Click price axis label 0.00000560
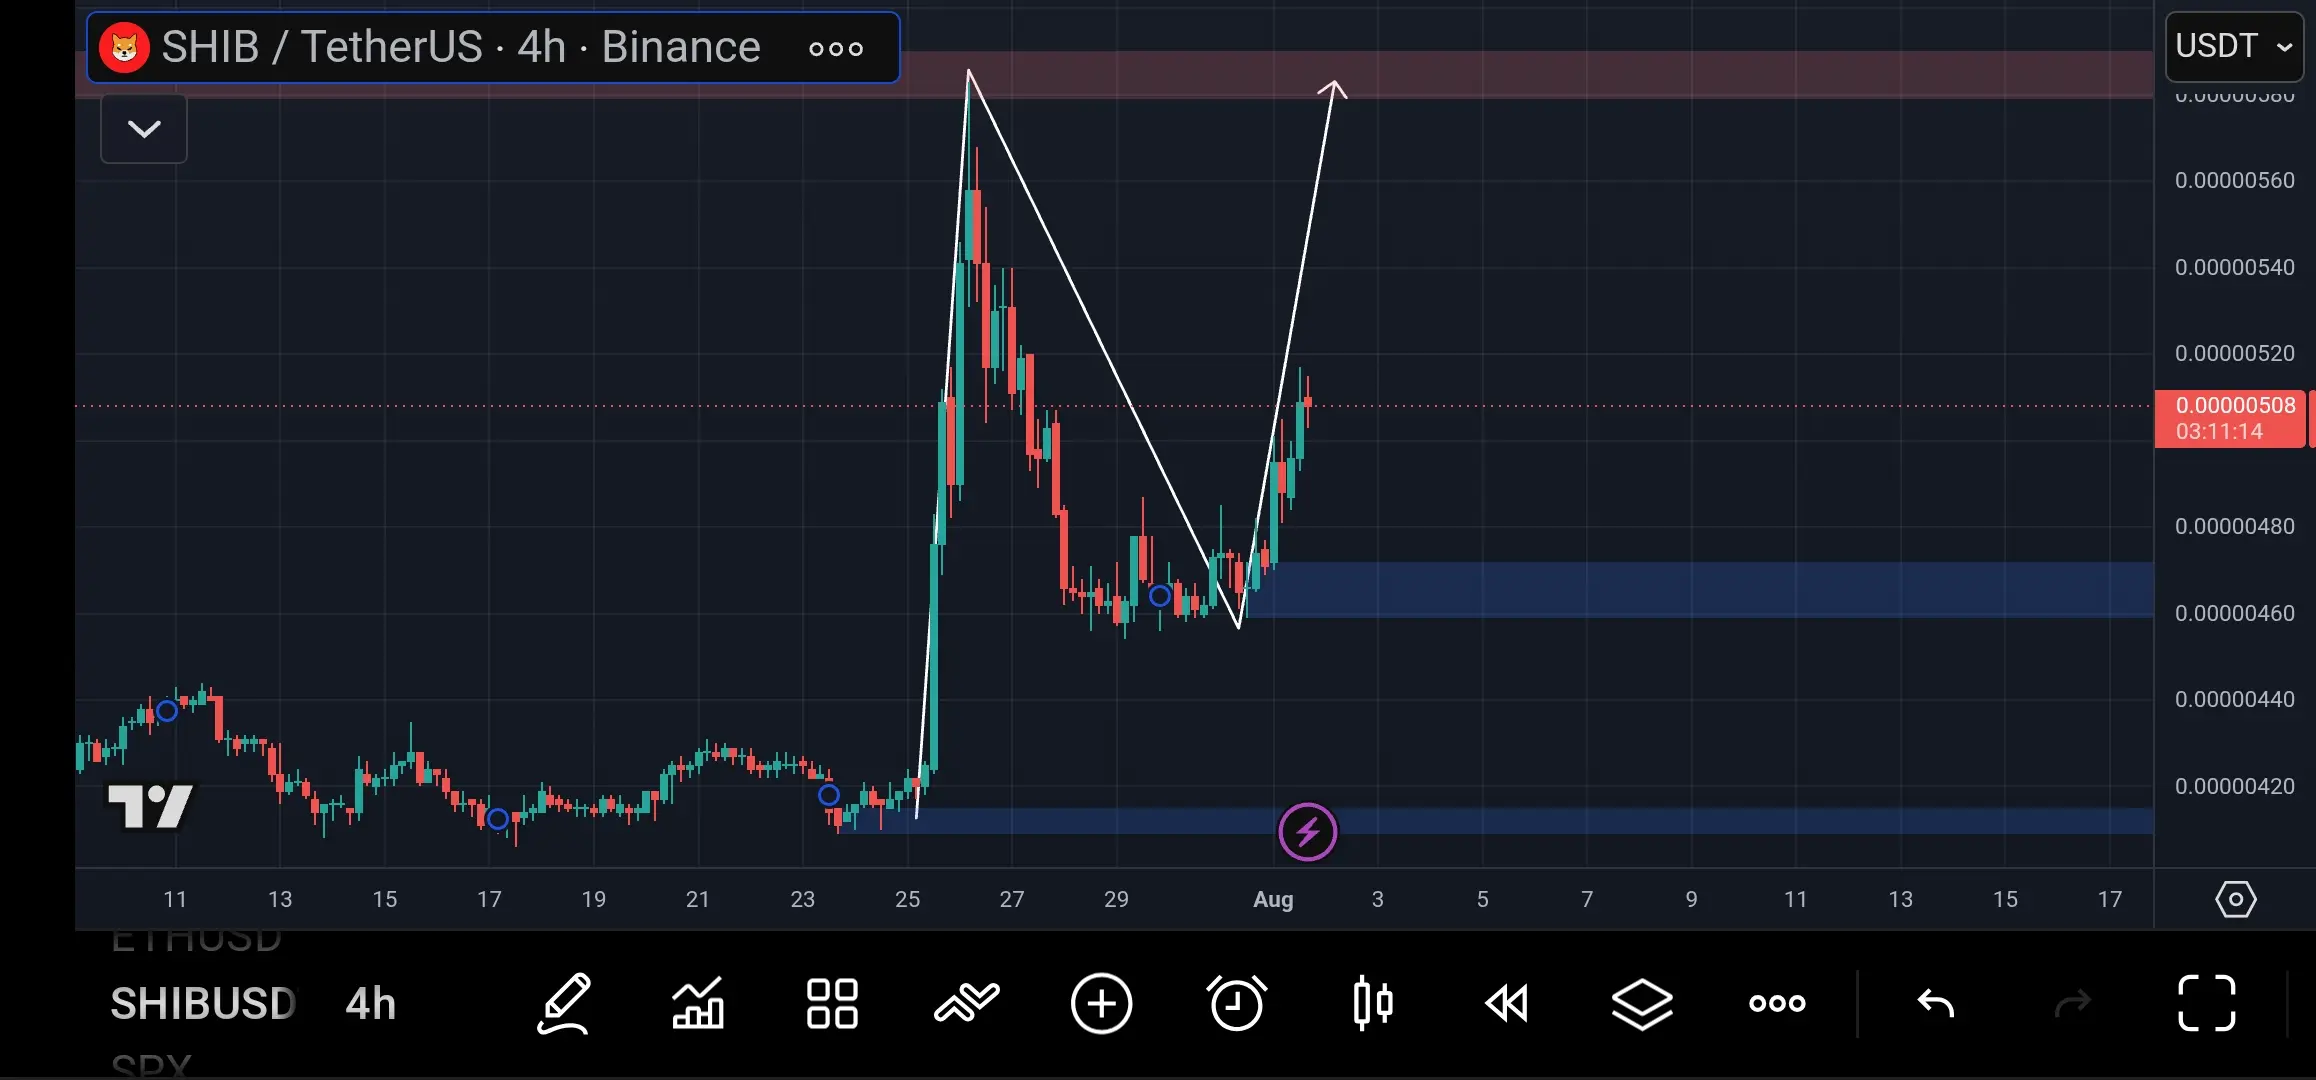 click(x=2235, y=180)
